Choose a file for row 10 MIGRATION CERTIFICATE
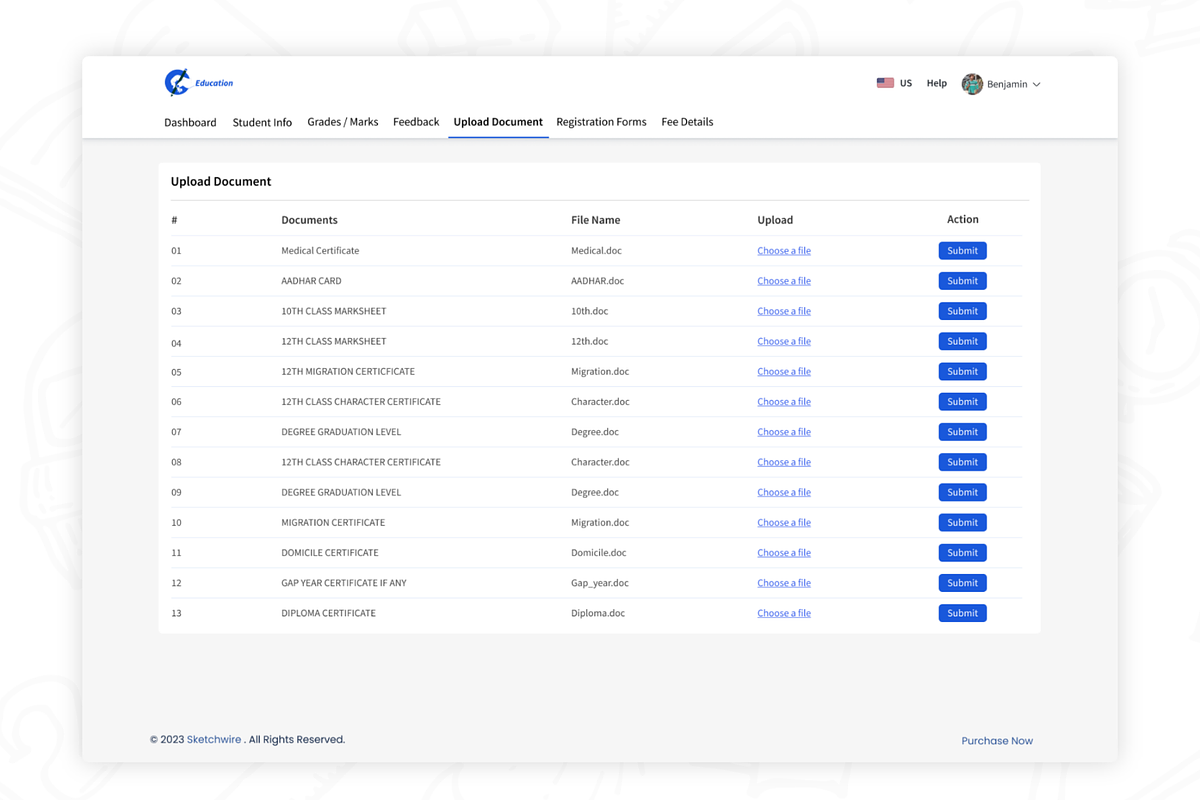Screen dimensions: 1200x800 [784, 522]
